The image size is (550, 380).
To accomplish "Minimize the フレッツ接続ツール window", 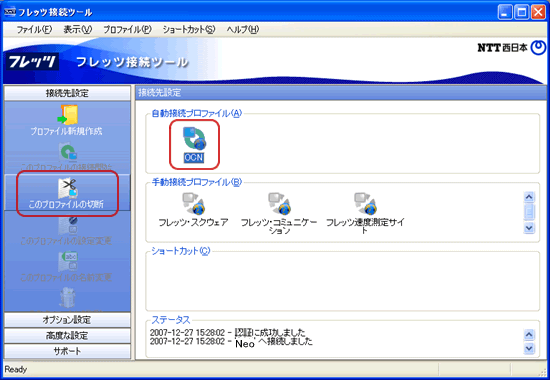I will [x=505, y=12].
